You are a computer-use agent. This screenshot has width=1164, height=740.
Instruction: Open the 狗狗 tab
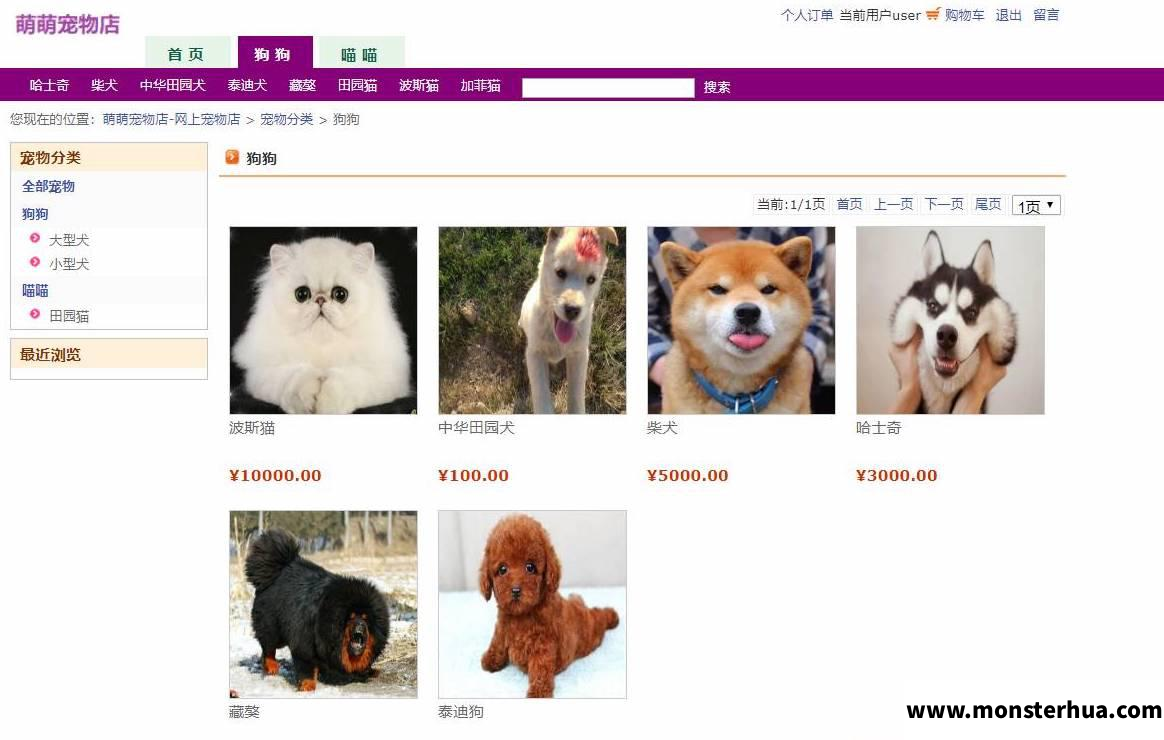(x=272, y=53)
